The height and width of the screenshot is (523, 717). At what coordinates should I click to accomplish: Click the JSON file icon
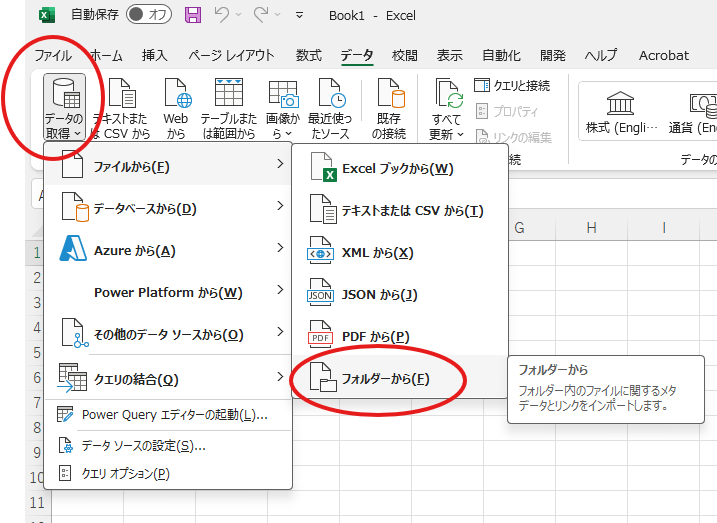point(320,292)
